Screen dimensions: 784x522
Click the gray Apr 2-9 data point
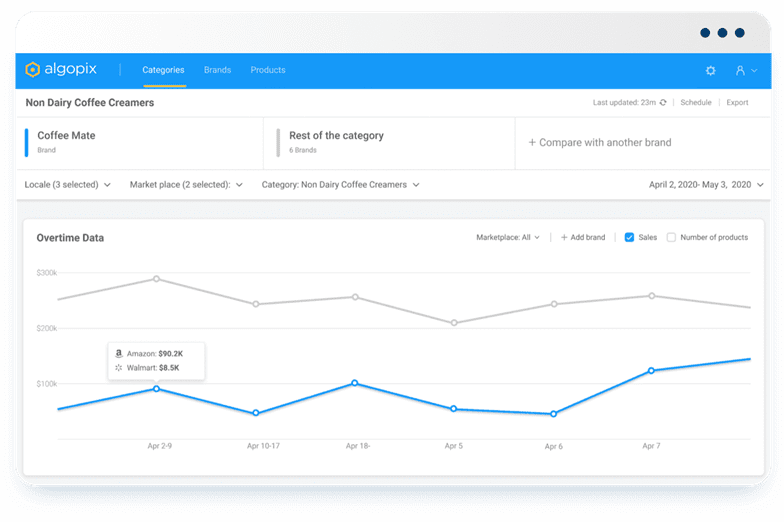[x=156, y=279]
